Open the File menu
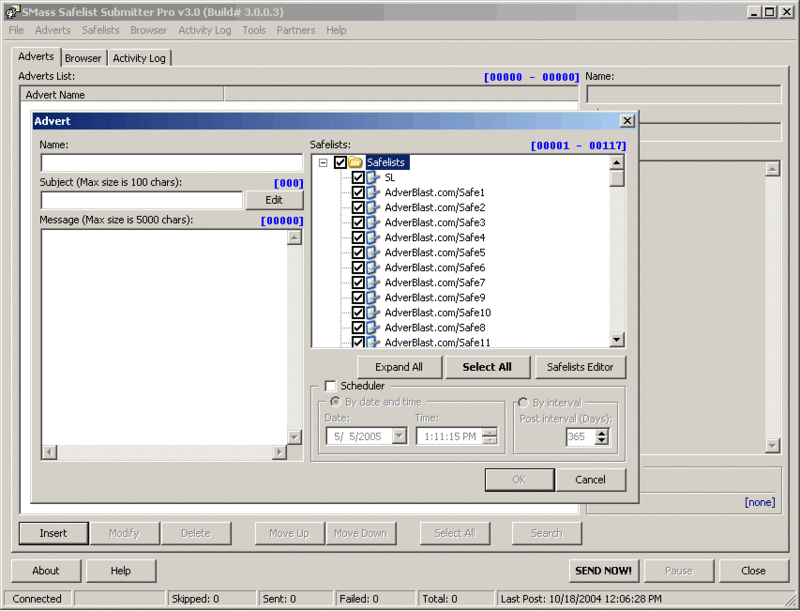Viewport: 800px width, 611px height. click(x=16, y=30)
